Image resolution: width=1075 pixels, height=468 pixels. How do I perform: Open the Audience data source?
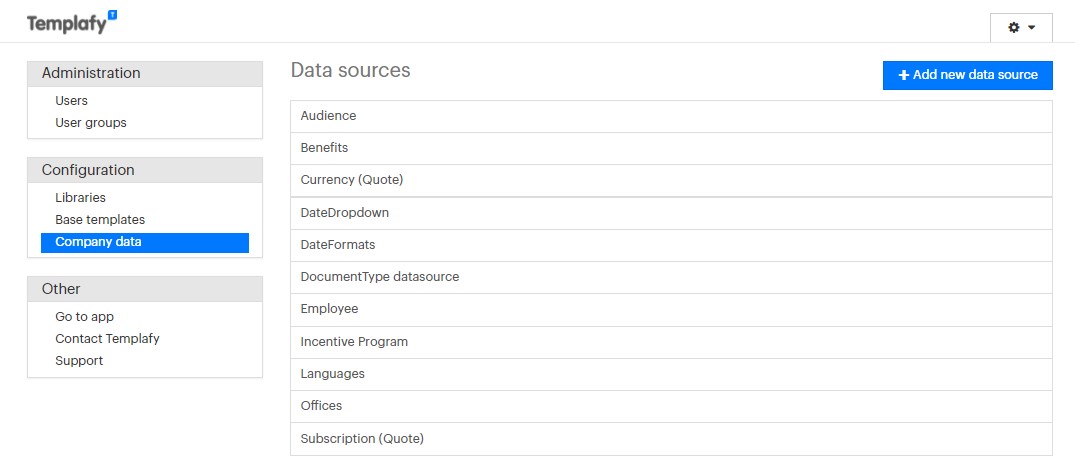(328, 116)
